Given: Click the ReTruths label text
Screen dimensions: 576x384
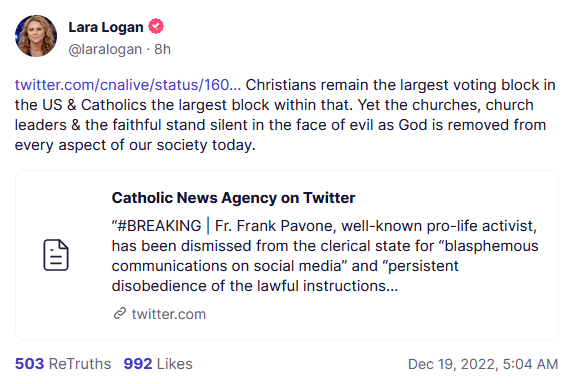Looking at the screenshot, I should point(80,364).
